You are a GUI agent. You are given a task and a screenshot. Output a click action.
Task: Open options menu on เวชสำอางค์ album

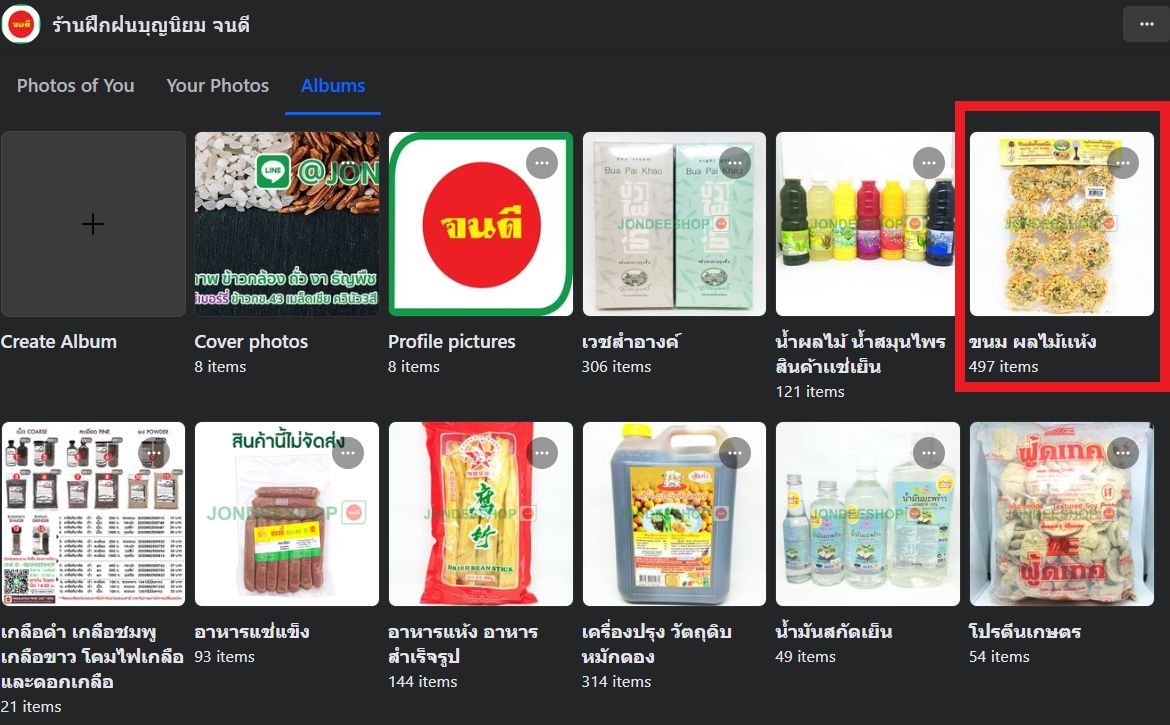pyautogui.click(x=735, y=163)
